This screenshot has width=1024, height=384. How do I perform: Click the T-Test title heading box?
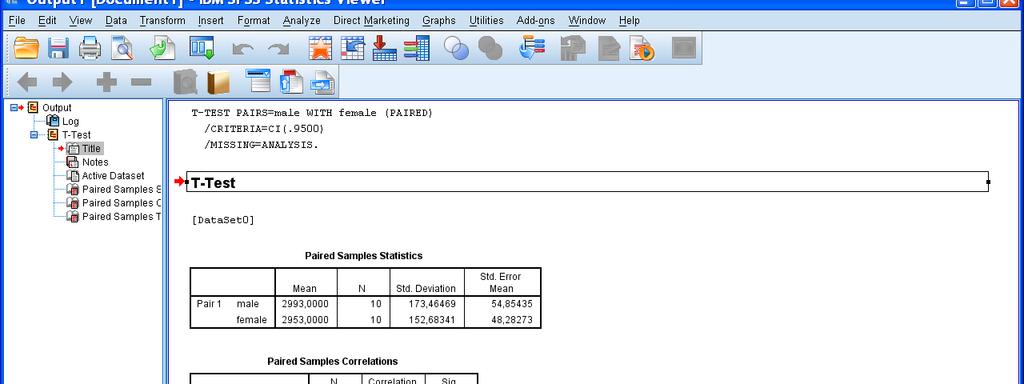[x=587, y=182]
